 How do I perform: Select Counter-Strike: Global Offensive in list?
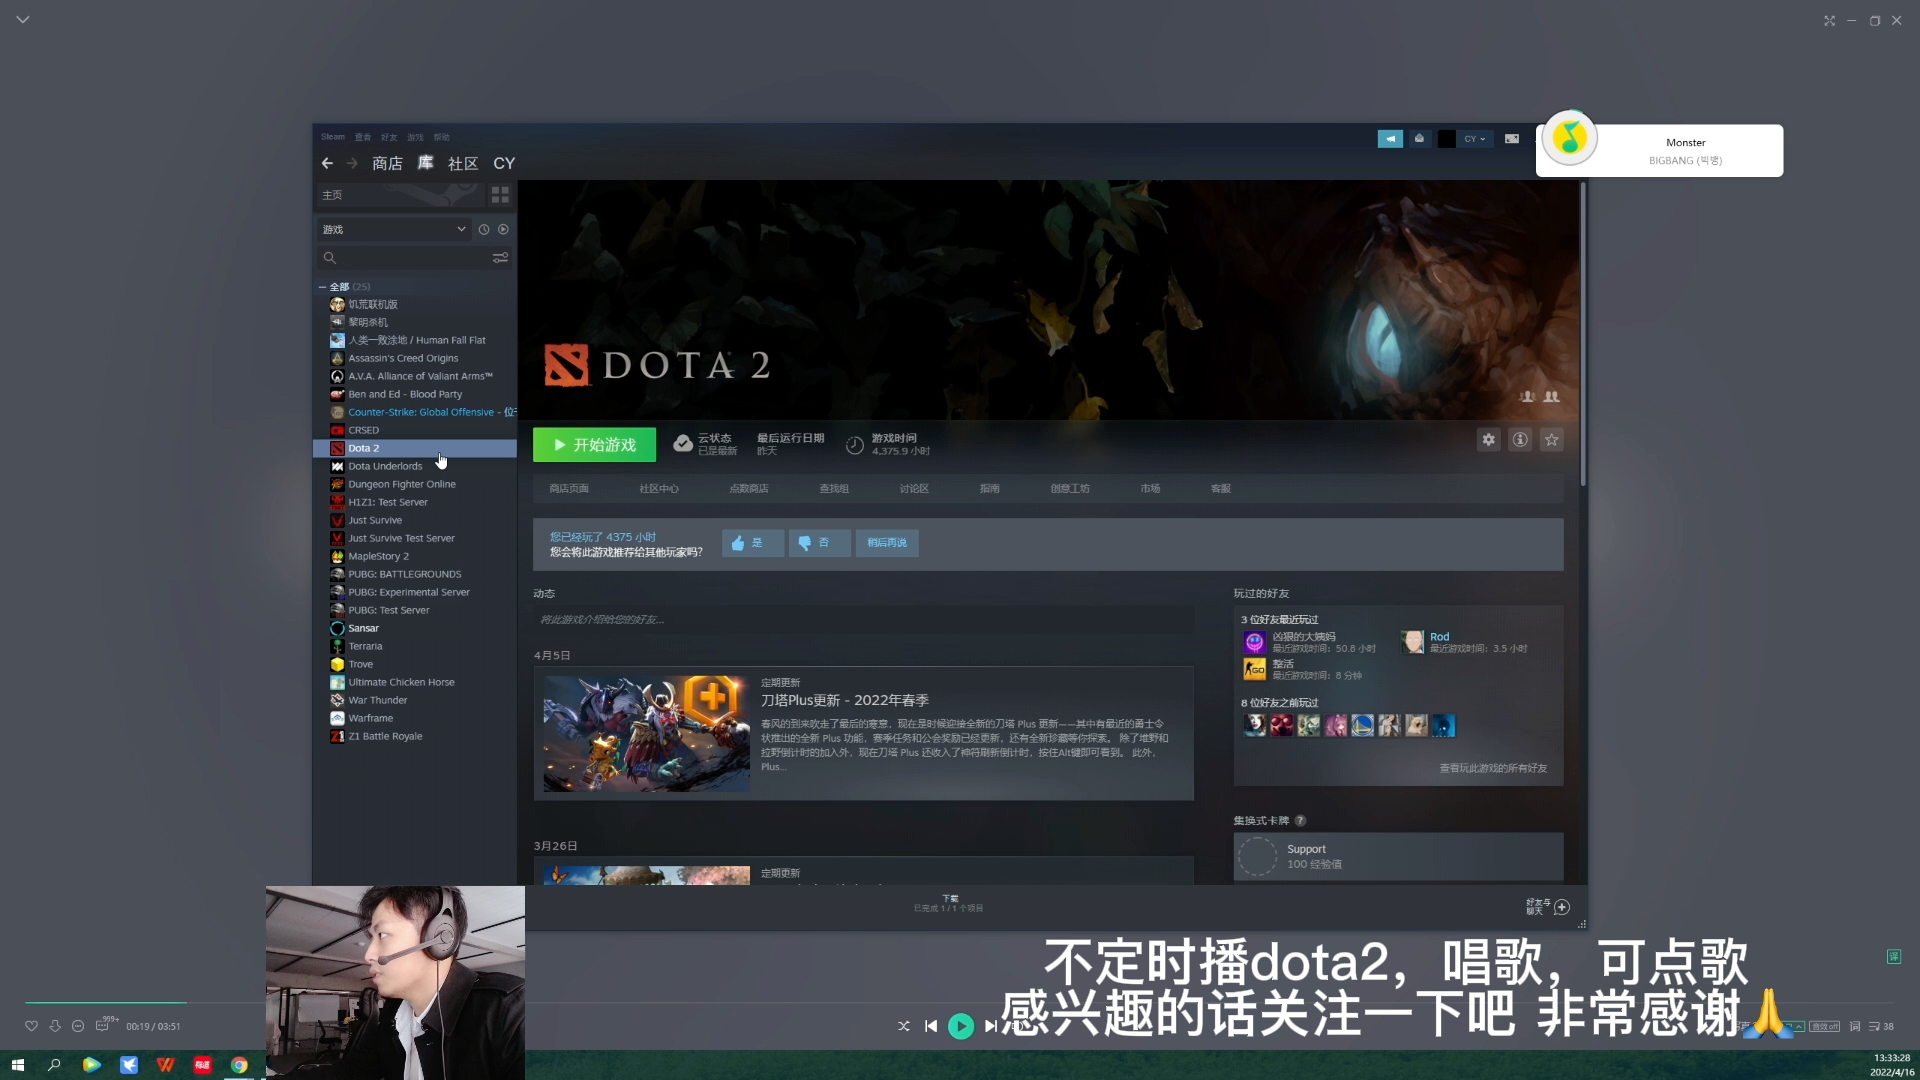click(421, 412)
